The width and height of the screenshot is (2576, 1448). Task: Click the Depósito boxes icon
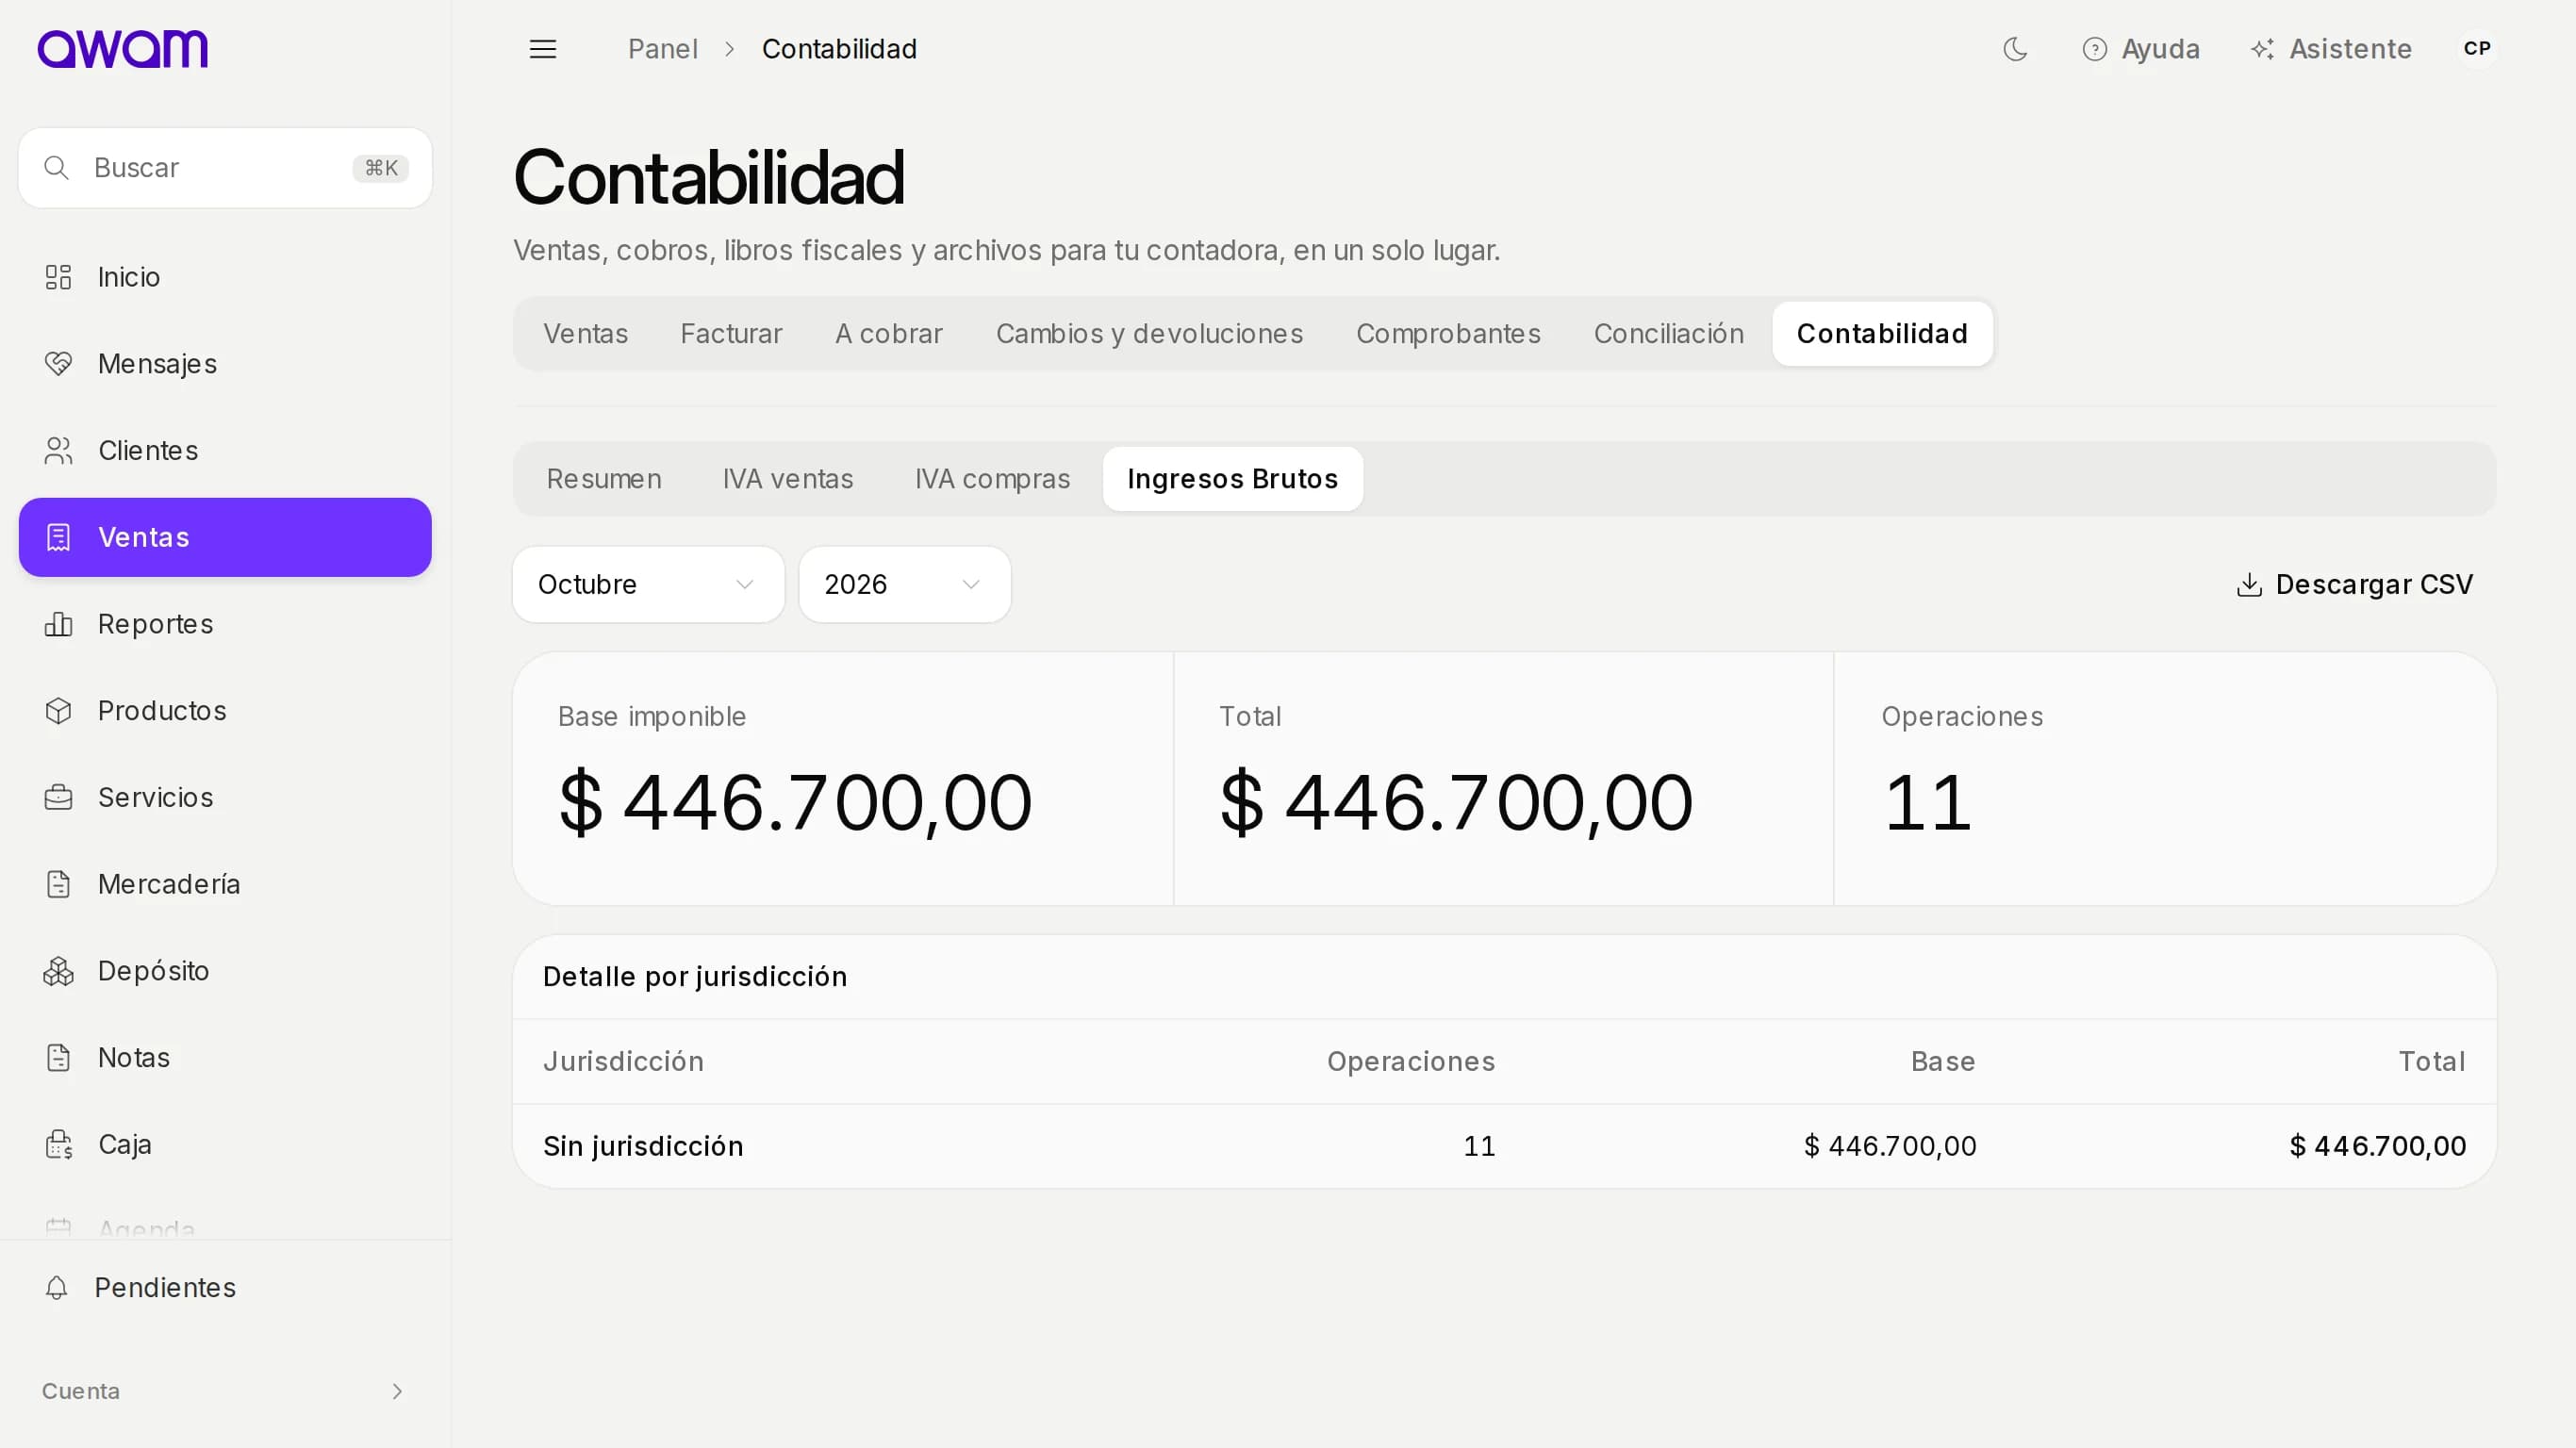(58, 971)
